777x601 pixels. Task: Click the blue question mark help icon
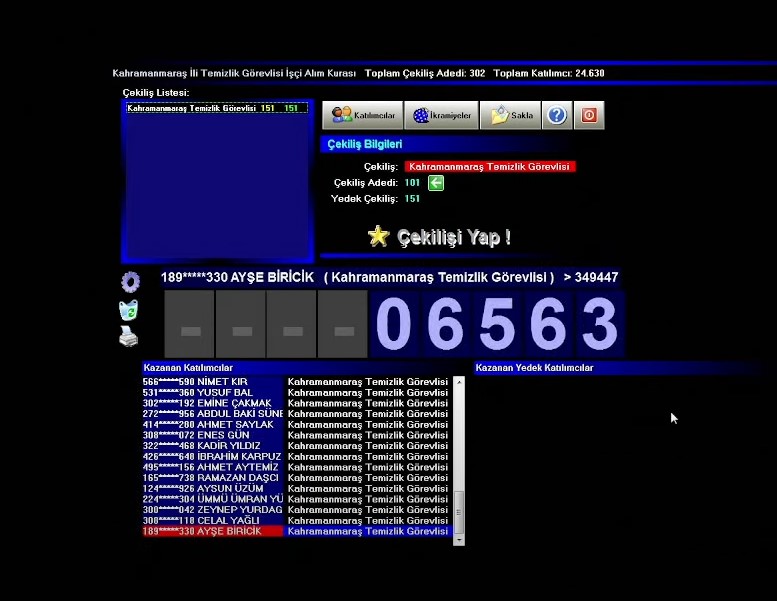[557, 115]
